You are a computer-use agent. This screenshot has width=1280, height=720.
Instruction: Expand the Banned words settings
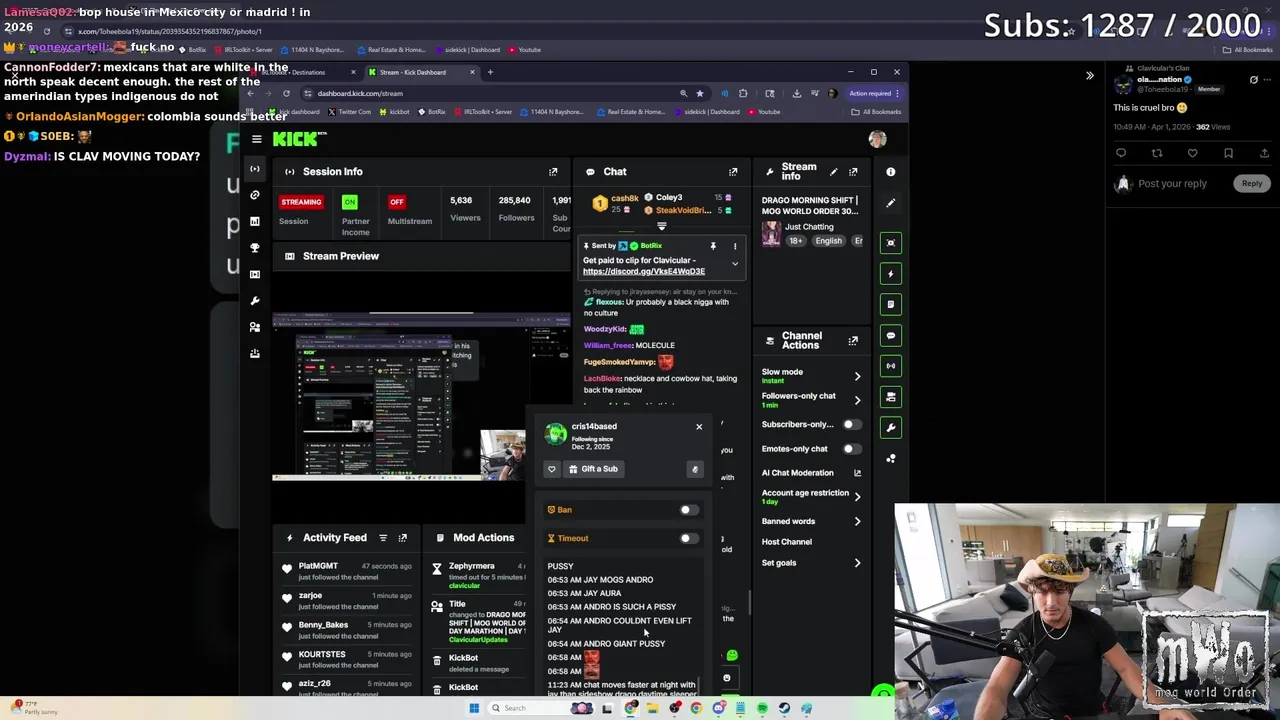[x=857, y=521]
